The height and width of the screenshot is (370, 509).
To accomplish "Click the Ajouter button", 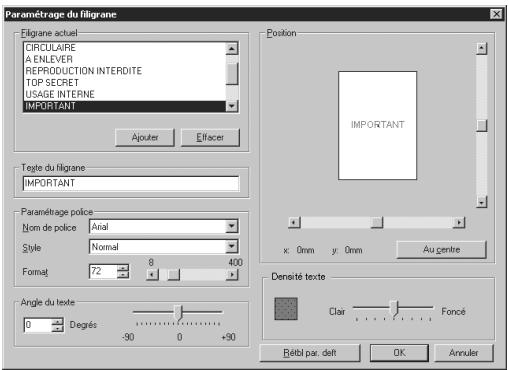I will (x=145, y=137).
